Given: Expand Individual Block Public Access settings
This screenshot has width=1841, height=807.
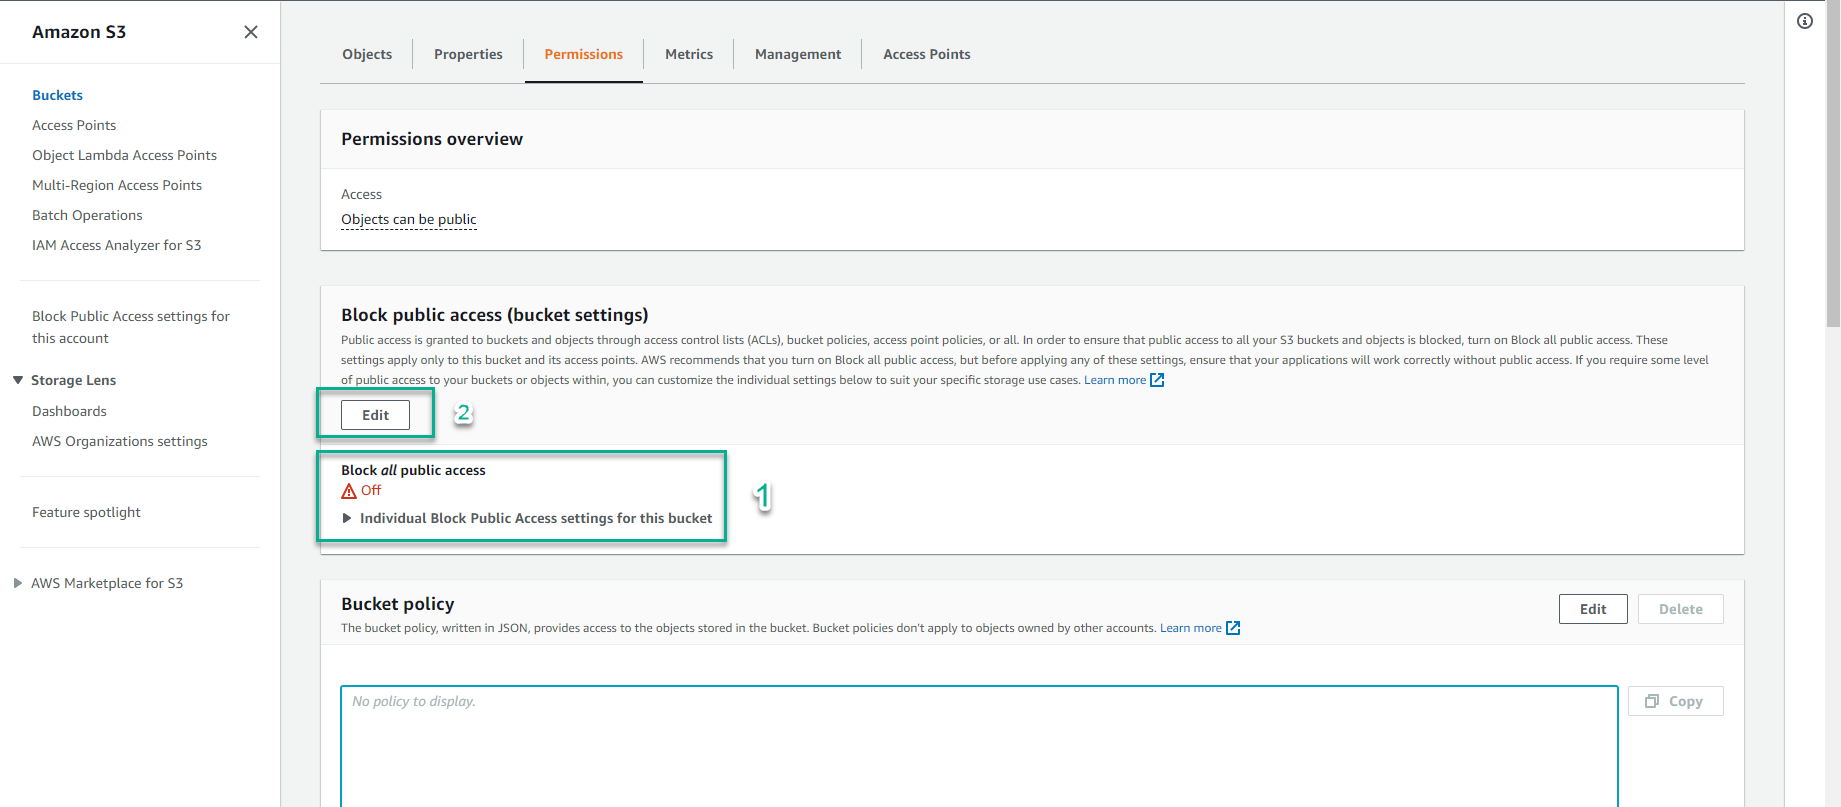Looking at the screenshot, I should (347, 518).
